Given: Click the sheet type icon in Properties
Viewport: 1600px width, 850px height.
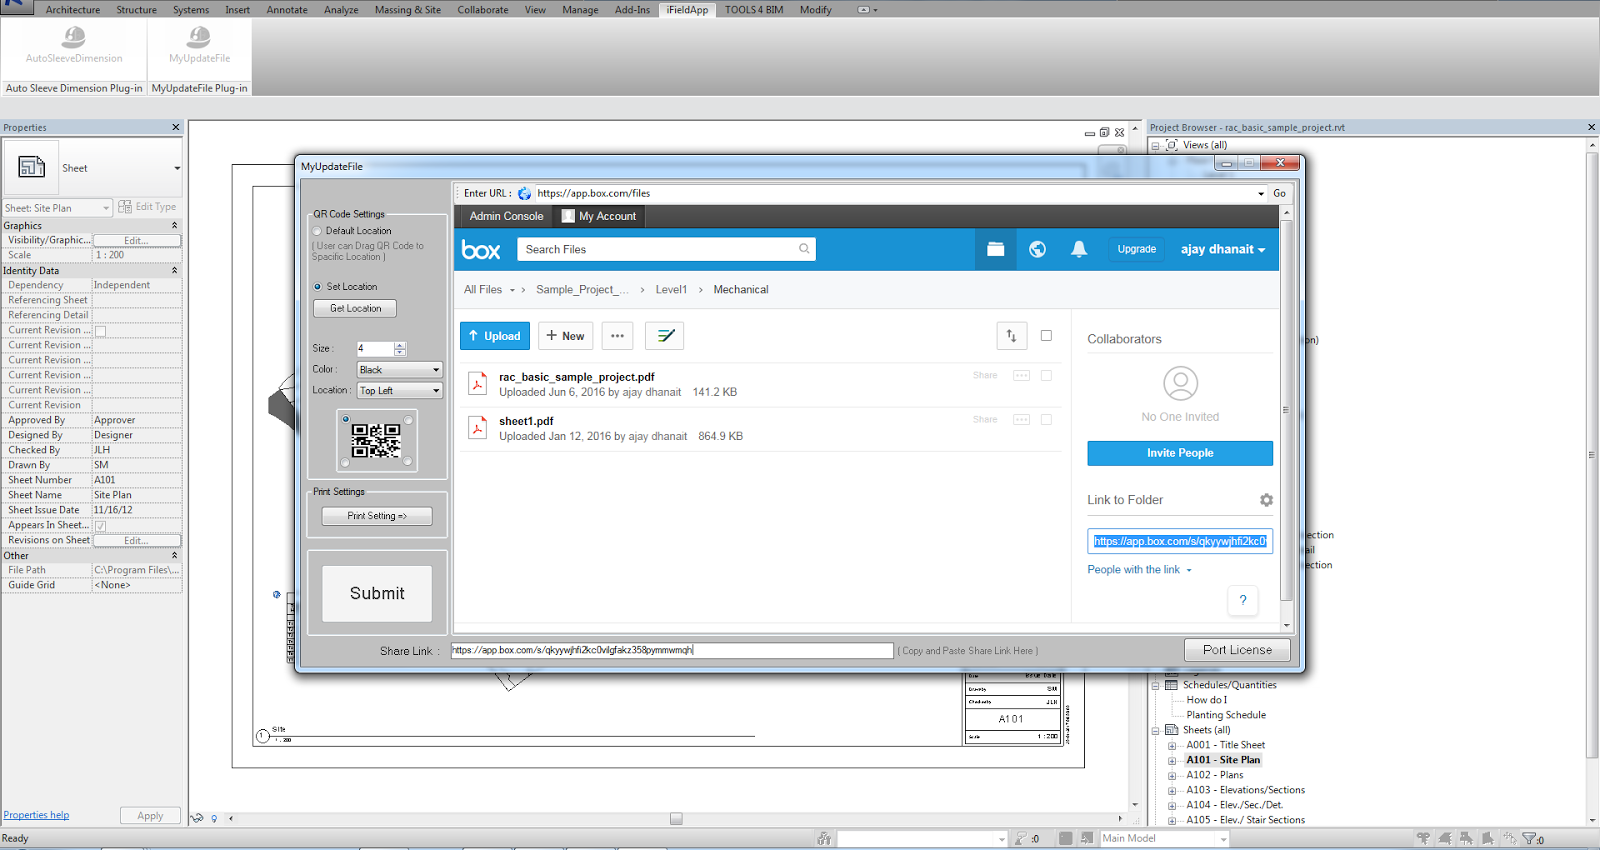Looking at the screenshot, I should coord(31,167).
